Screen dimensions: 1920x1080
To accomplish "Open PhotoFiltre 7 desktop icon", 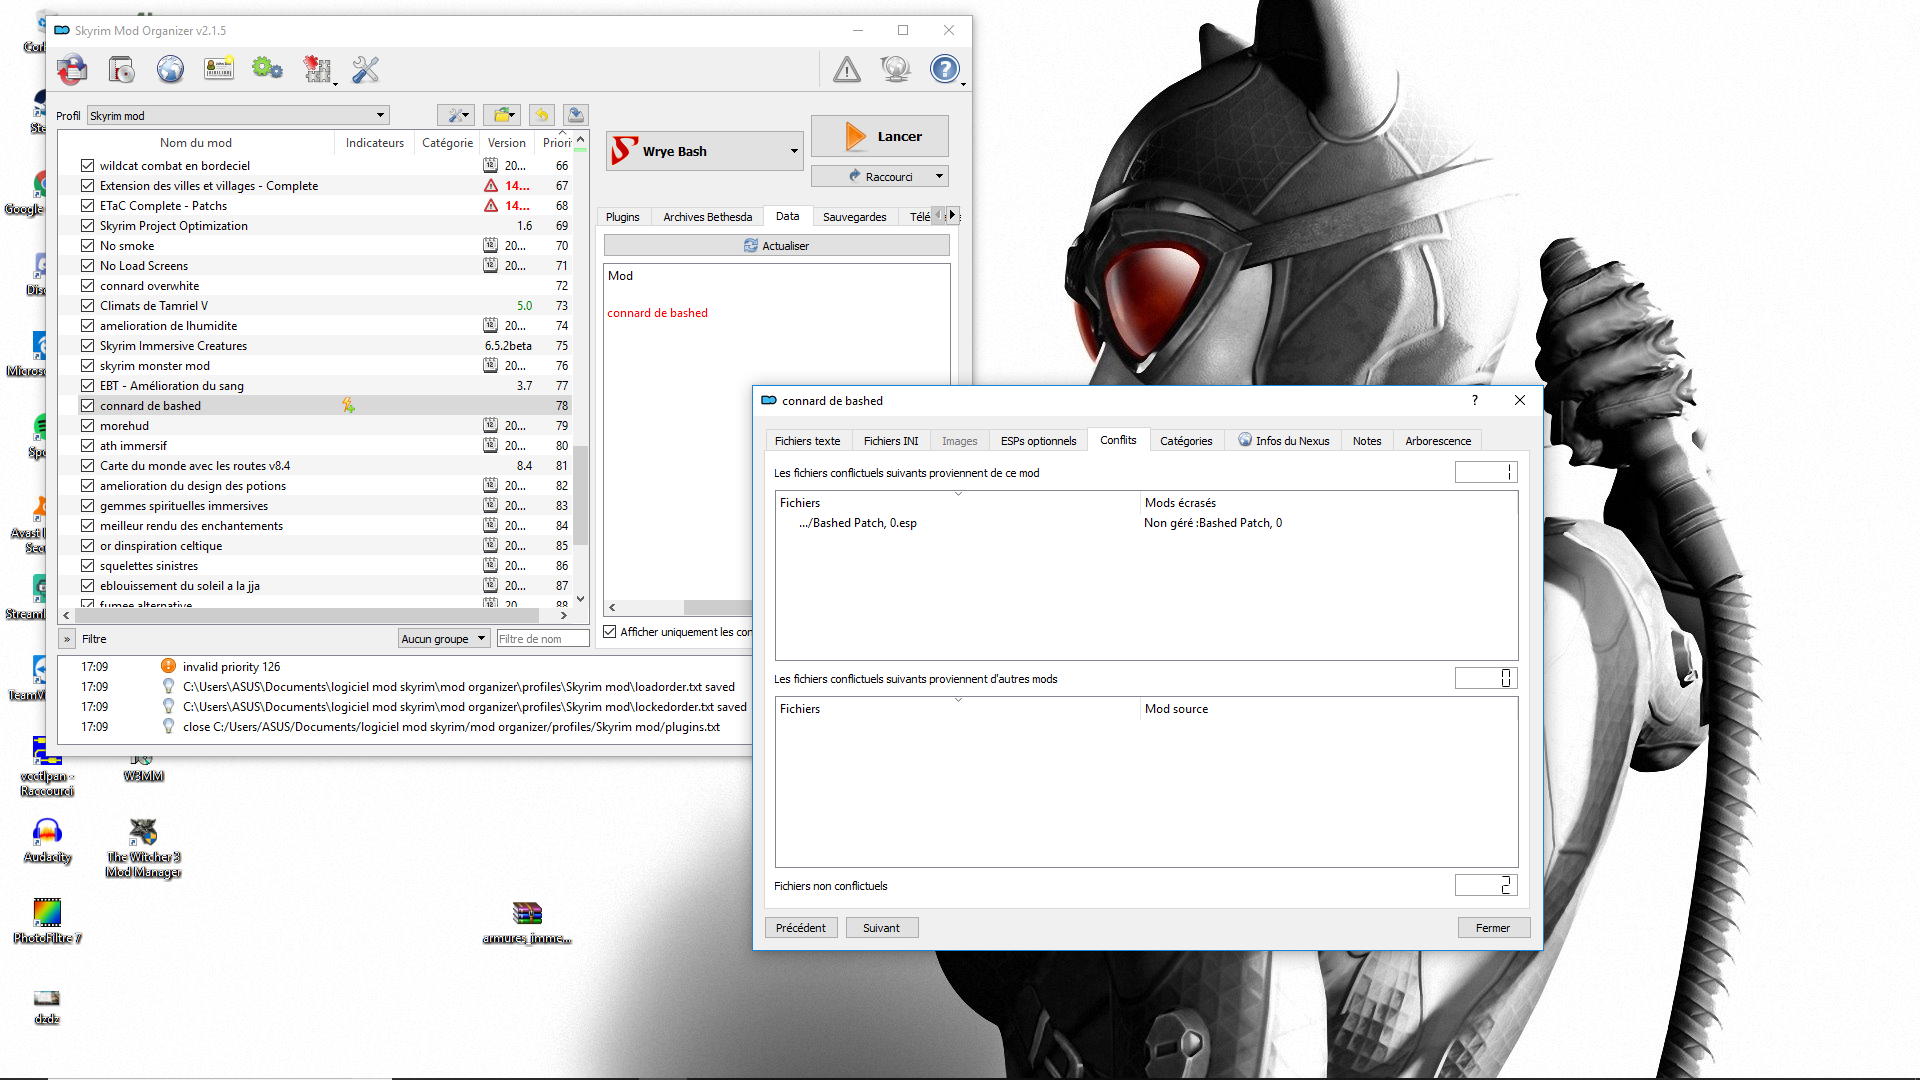I will point(47,921).
